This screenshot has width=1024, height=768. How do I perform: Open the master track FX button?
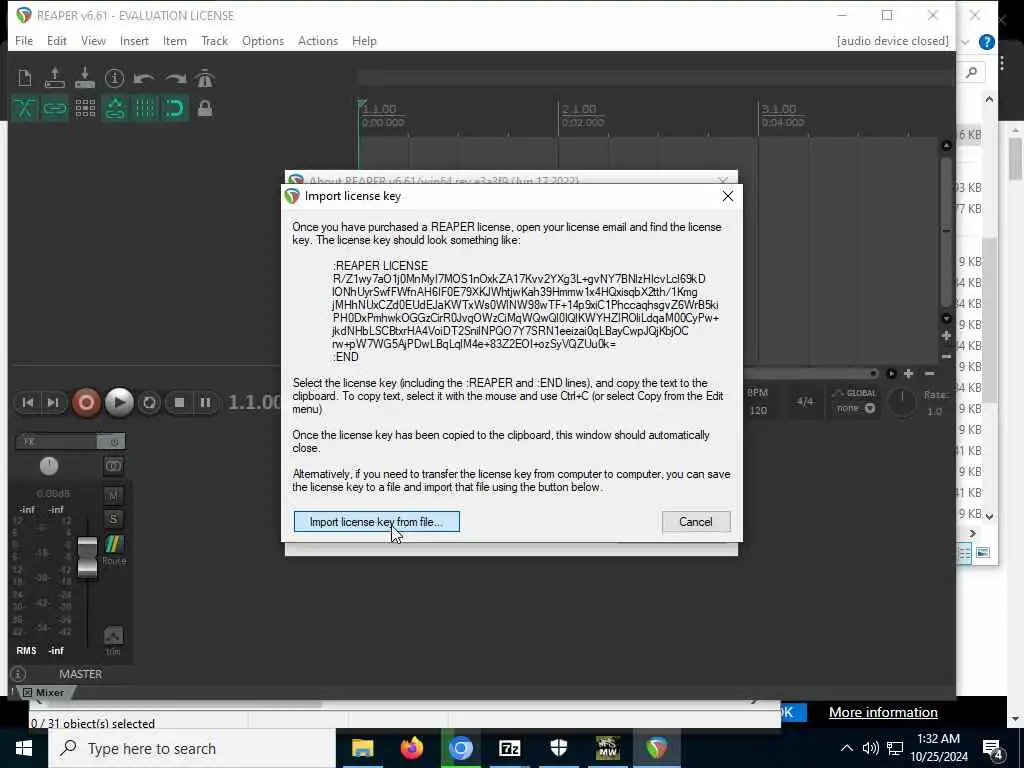(x=56, y=441)
